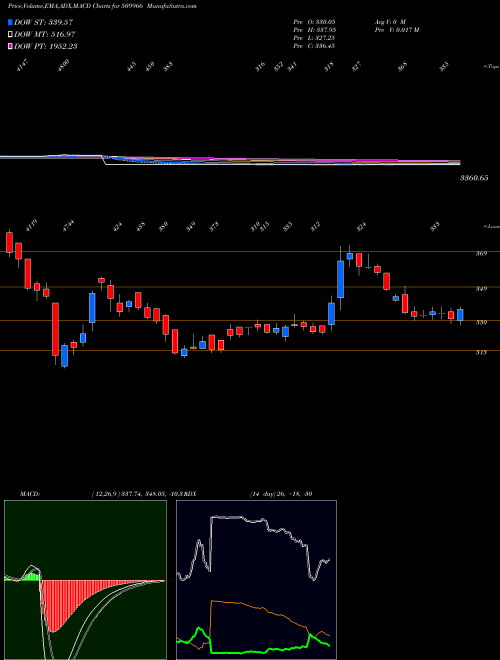
Task: Click the ADX (14 day) values text
Action: point(281,494)
